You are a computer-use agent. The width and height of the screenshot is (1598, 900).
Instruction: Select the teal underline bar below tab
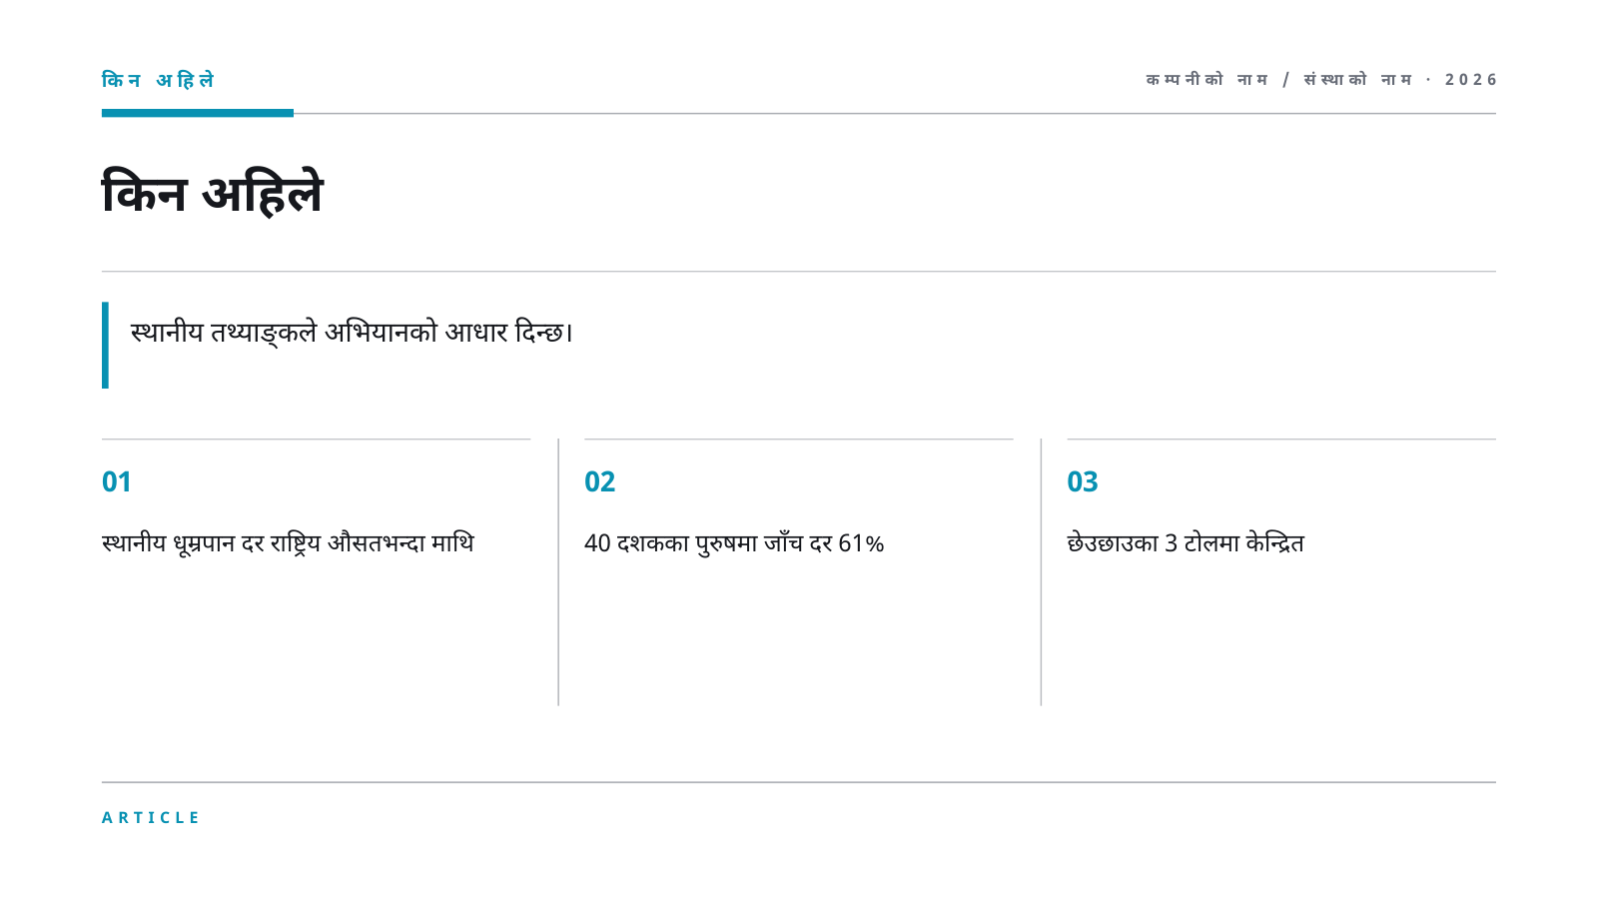click(198, 113)
